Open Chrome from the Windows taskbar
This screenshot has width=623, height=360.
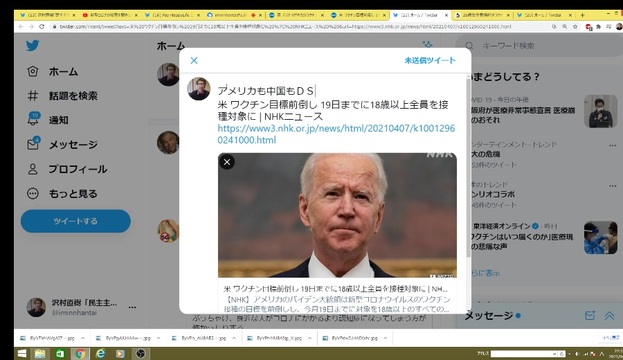(80, 353)
